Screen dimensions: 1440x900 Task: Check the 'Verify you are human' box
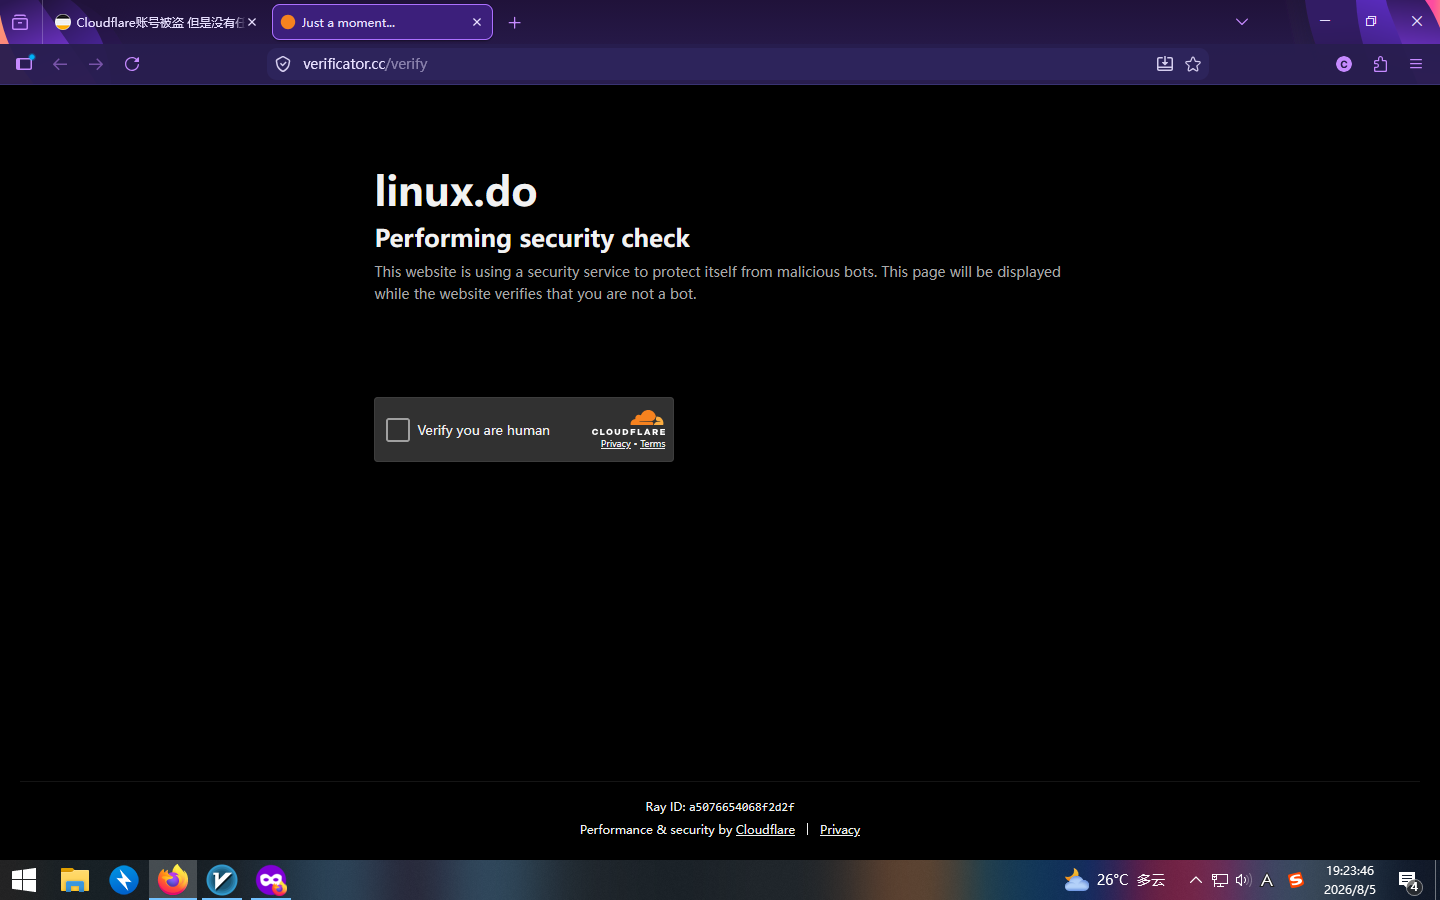tap(398, 430)
